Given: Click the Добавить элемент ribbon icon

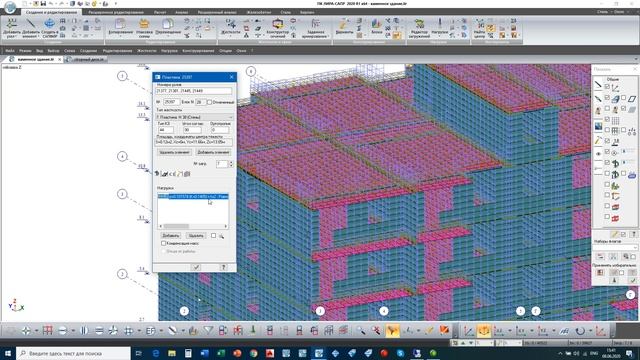Looking at the screenshot, I should click(x=30, y=28).
